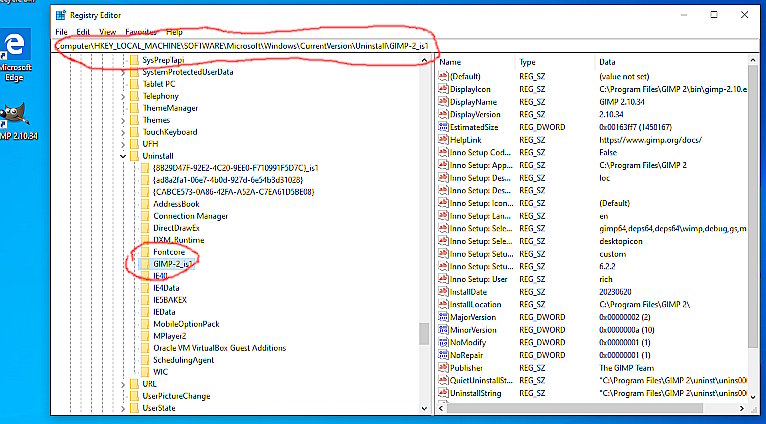The image size is (766, 424).
Task: Select the SysPrepTapi folder icon
Action: coord(134,60)
